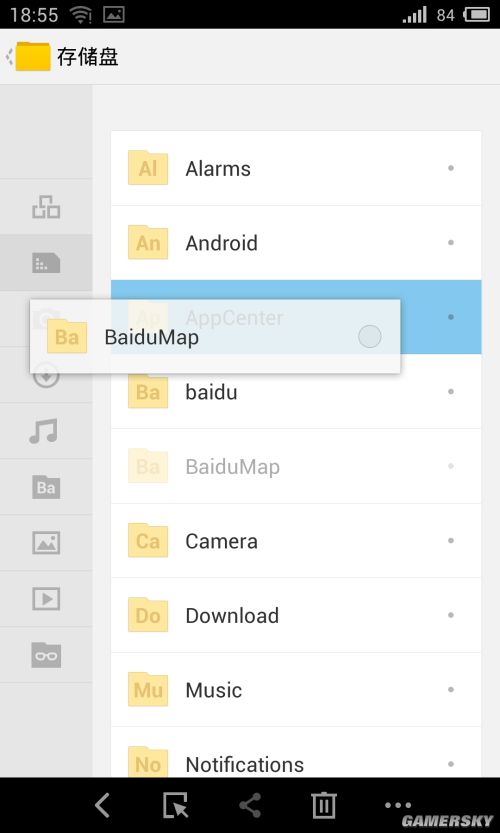The image size is (500, 833).
Task: Open the Ba shortcut in sidebar
Action: pyautogui.click(x=46, y=487)
